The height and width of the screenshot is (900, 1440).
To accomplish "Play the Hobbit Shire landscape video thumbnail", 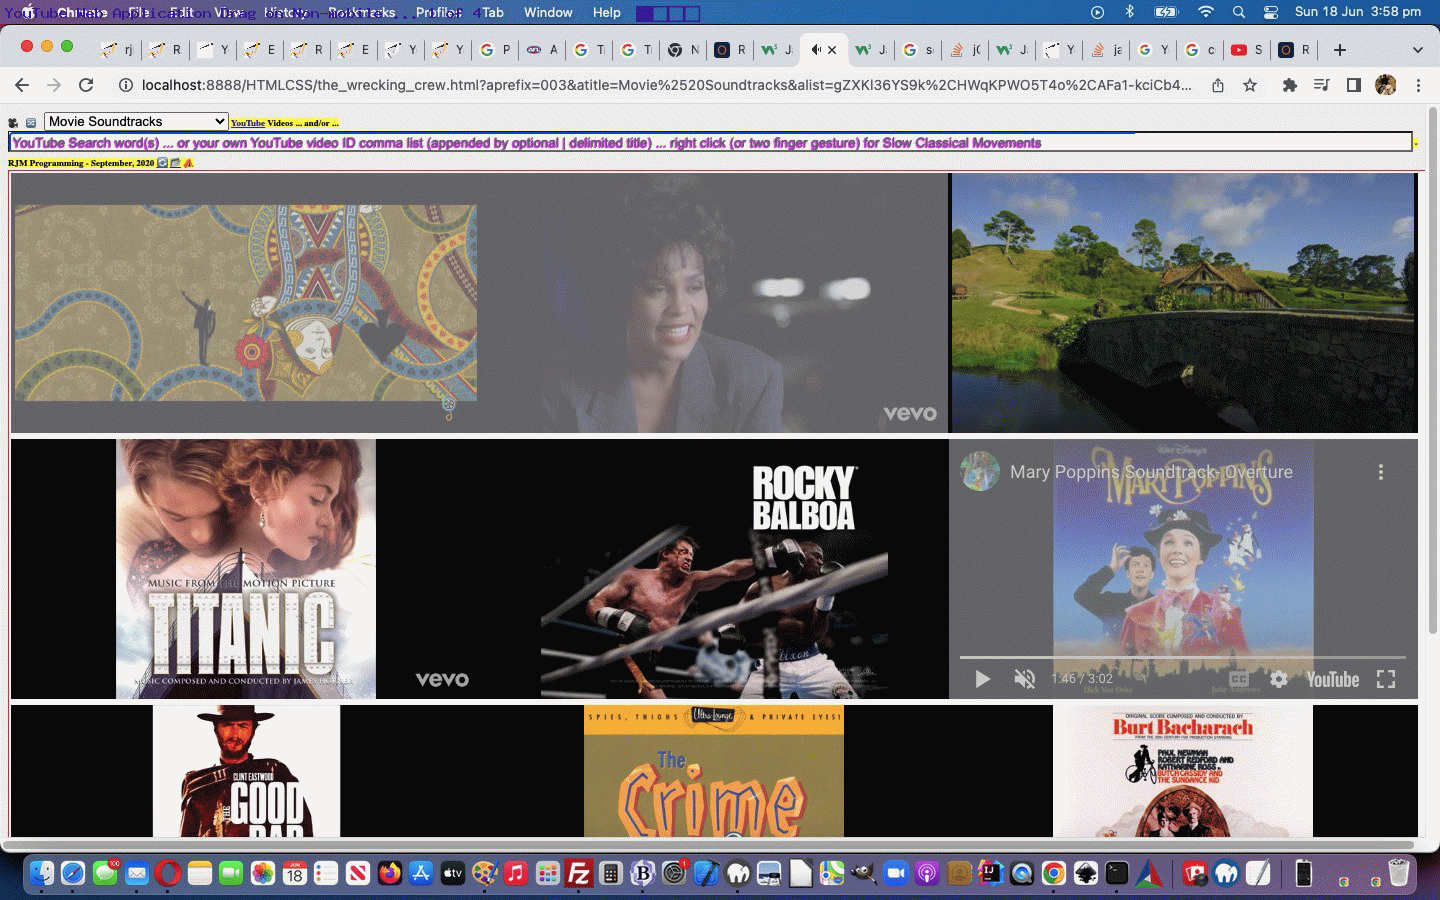I will pyautogui.click(x=1184, y=303).
